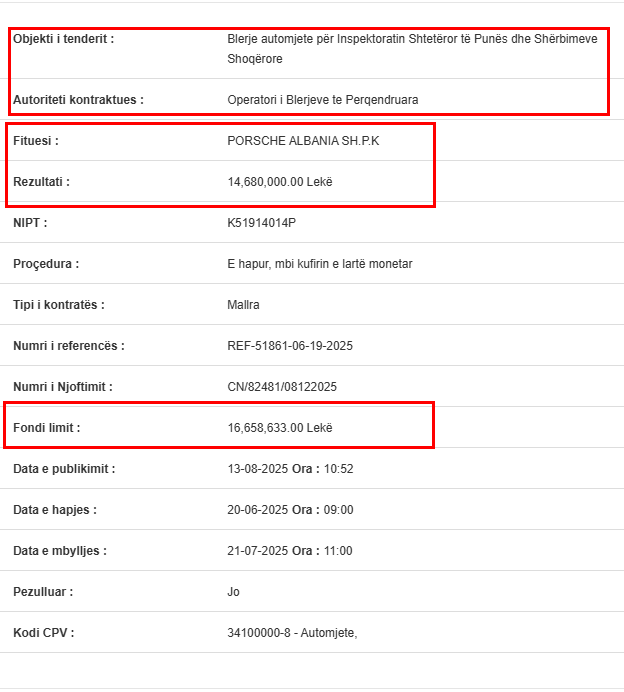Click the winner name PORSCHE ALBANIA SH.P.K

click(303, 141)
